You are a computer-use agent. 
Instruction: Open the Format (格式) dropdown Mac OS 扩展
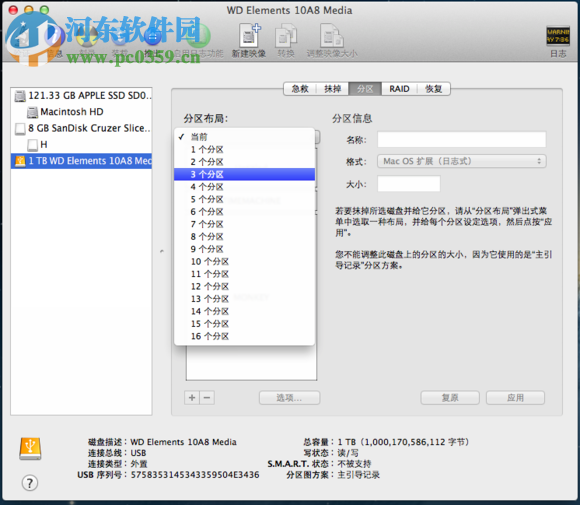(462, 161)
